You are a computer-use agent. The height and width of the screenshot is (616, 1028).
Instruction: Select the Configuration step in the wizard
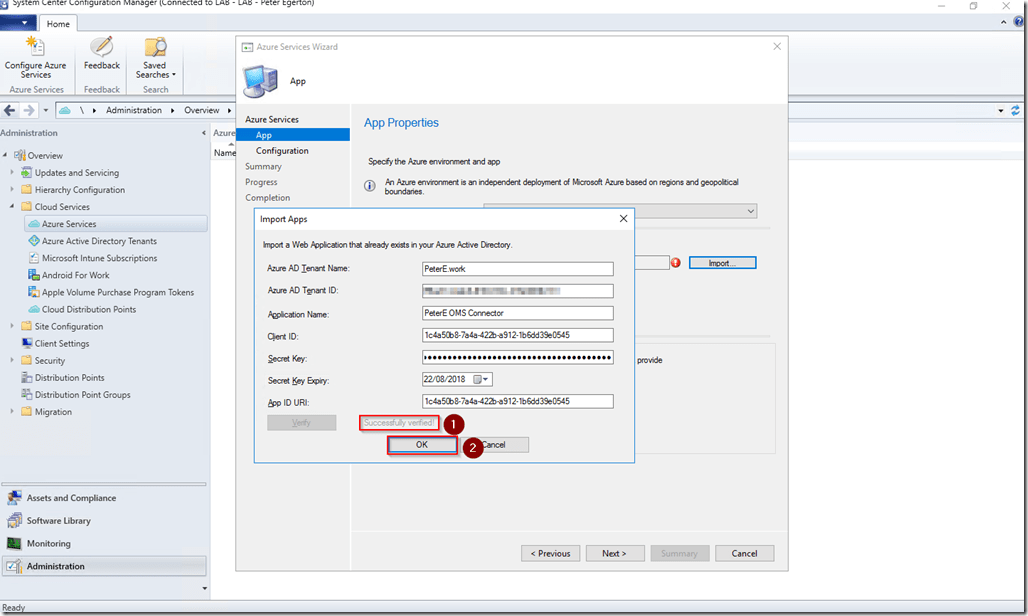[282, 151]
